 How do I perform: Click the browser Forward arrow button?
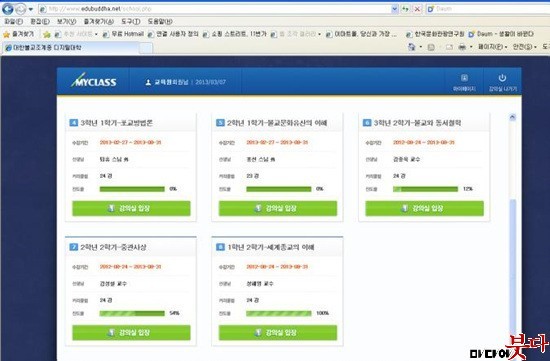[21, 9]
